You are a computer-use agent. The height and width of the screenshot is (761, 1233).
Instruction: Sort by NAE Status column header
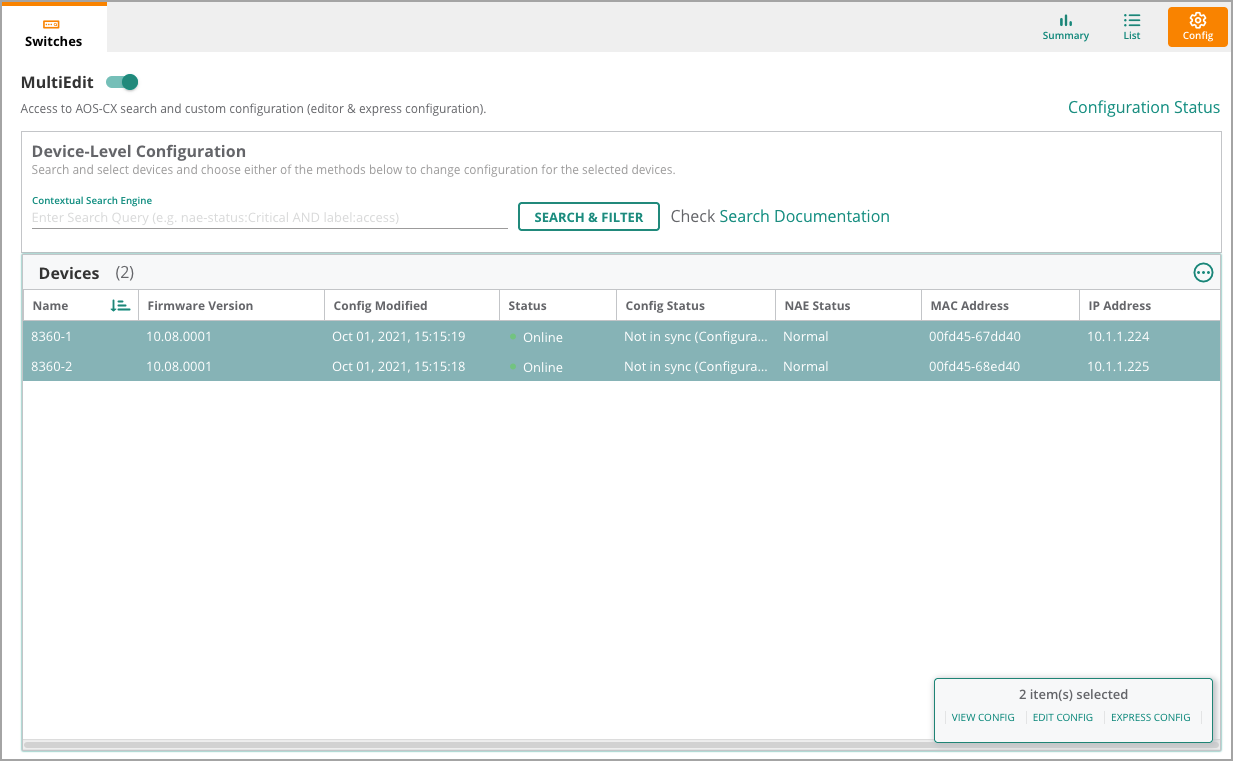(816, 306)
